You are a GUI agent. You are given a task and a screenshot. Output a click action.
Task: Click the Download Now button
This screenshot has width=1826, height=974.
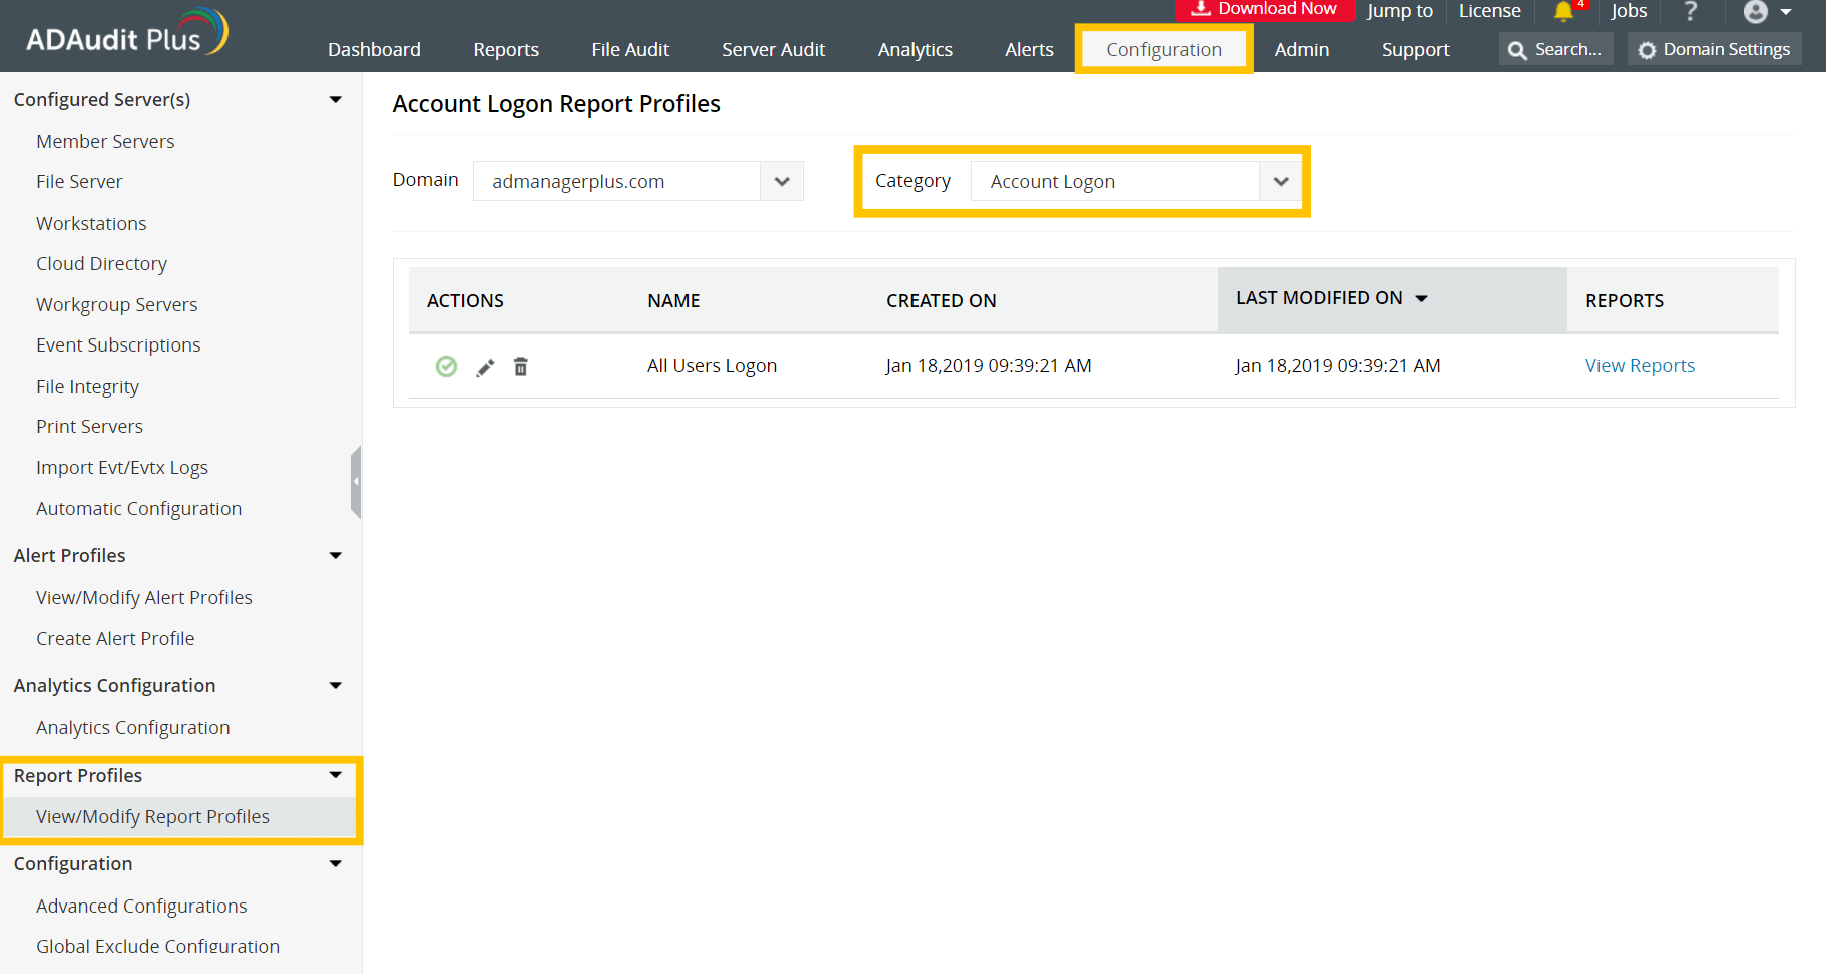1264,8
